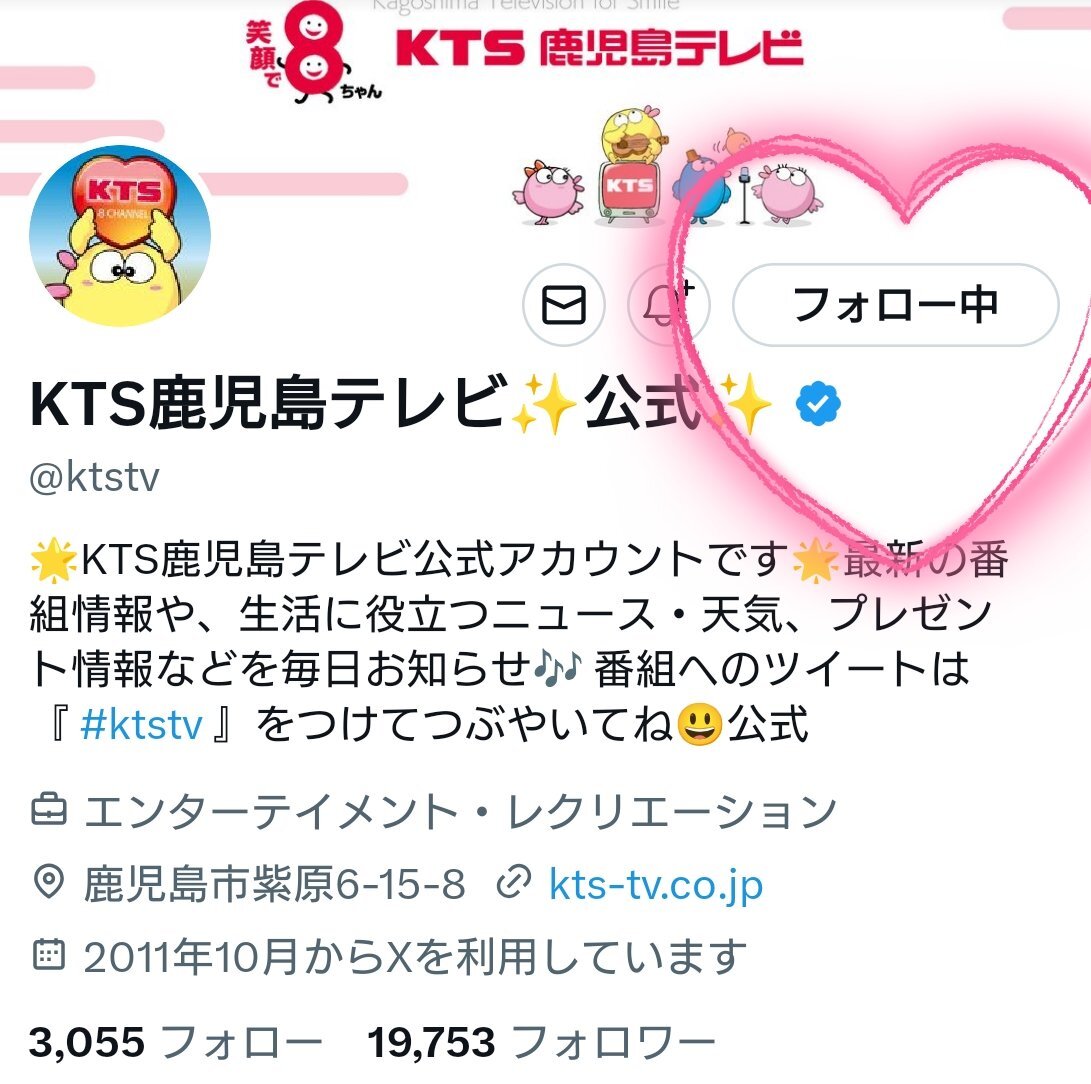Select the KTS鹿児島テレビ公式 display name

coord(401,403)
